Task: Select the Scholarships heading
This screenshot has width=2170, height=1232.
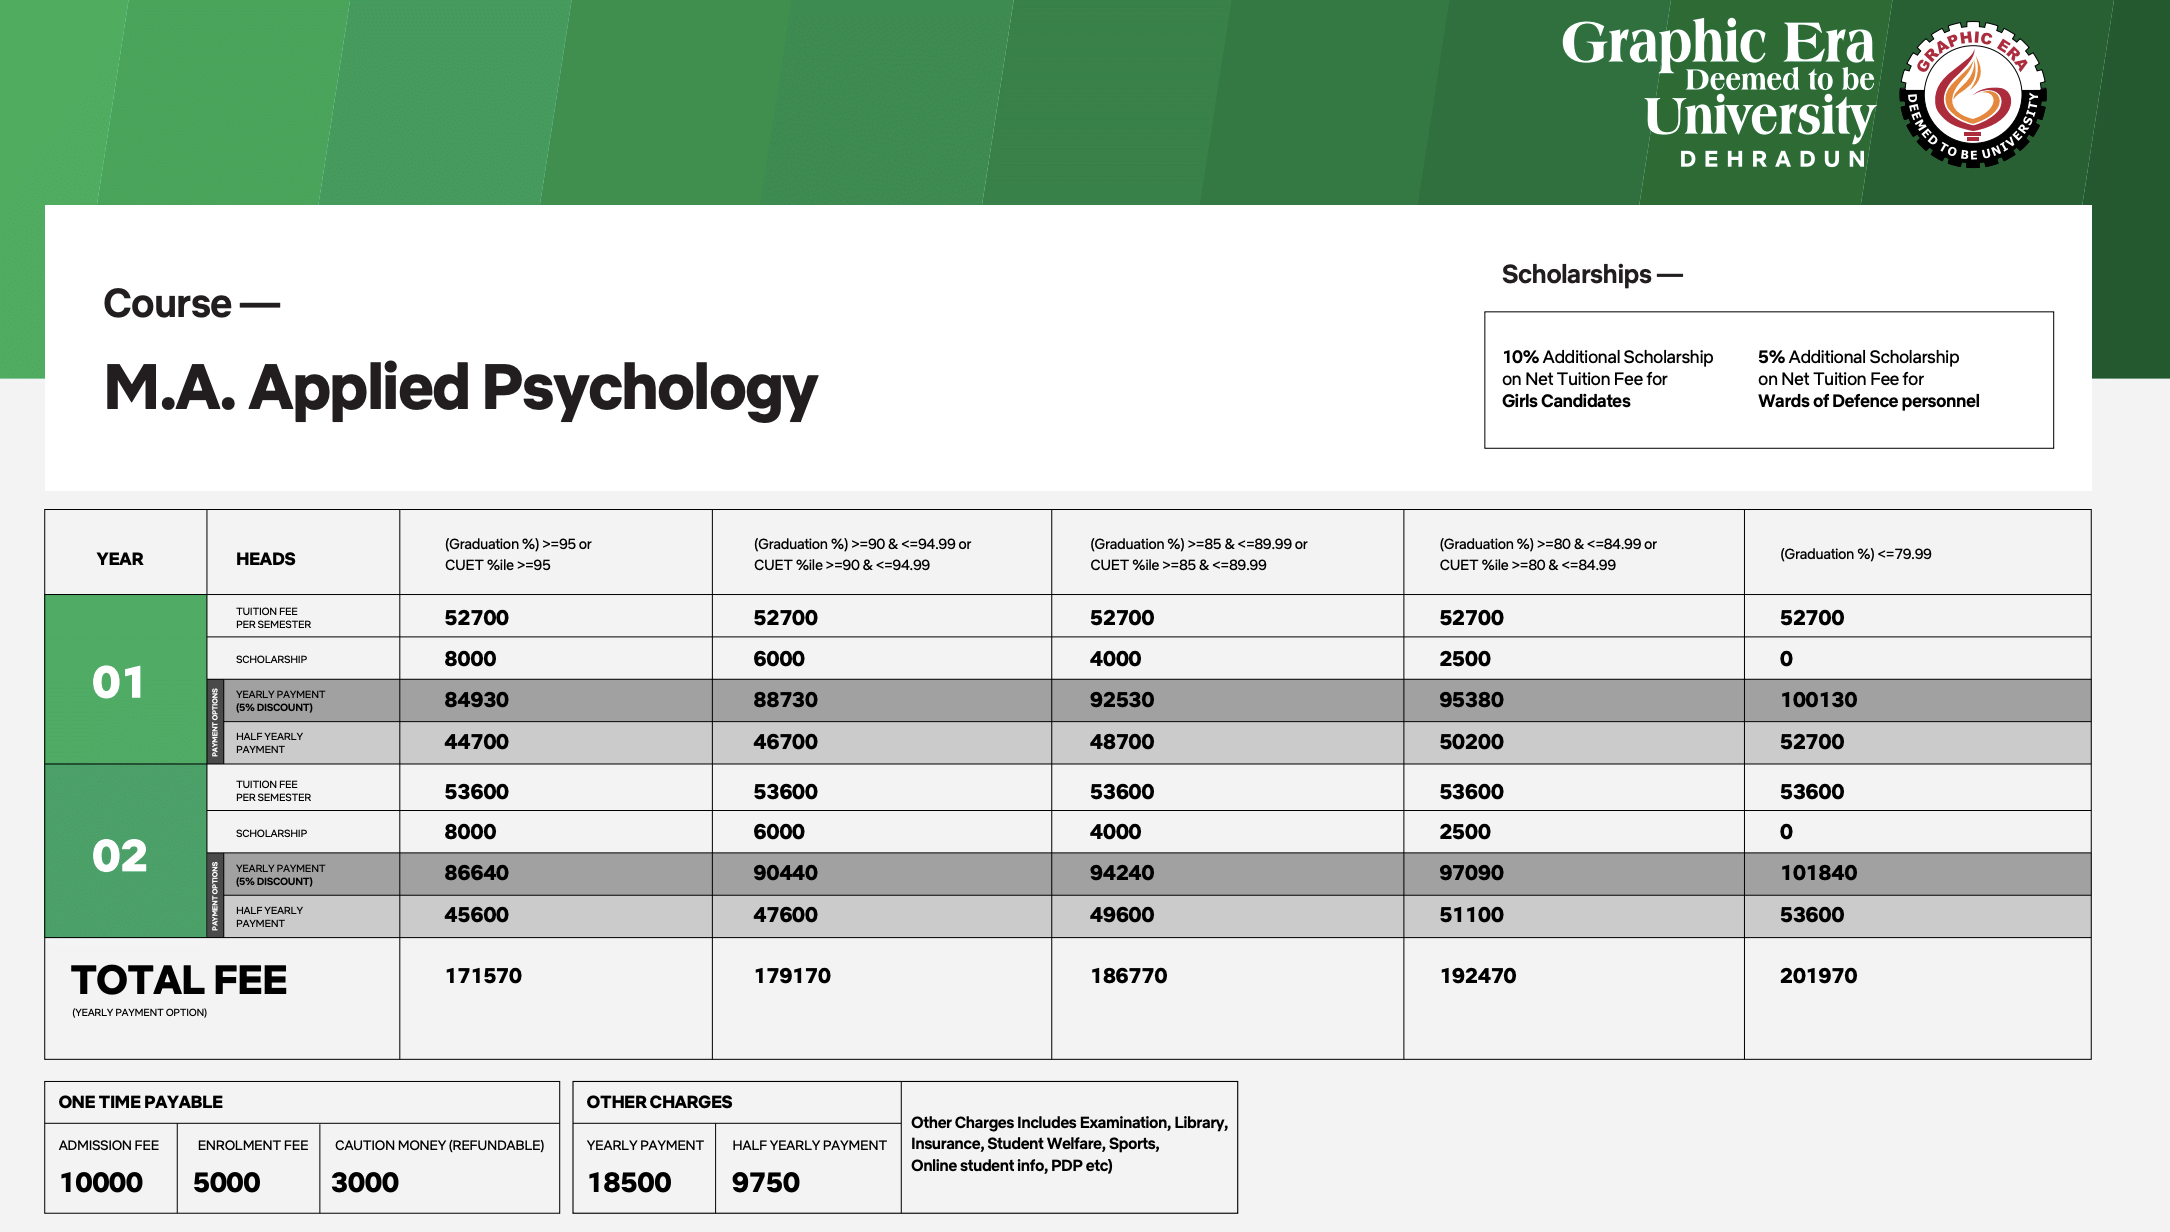Action: pyautogui.click(x=1590, y=274)
